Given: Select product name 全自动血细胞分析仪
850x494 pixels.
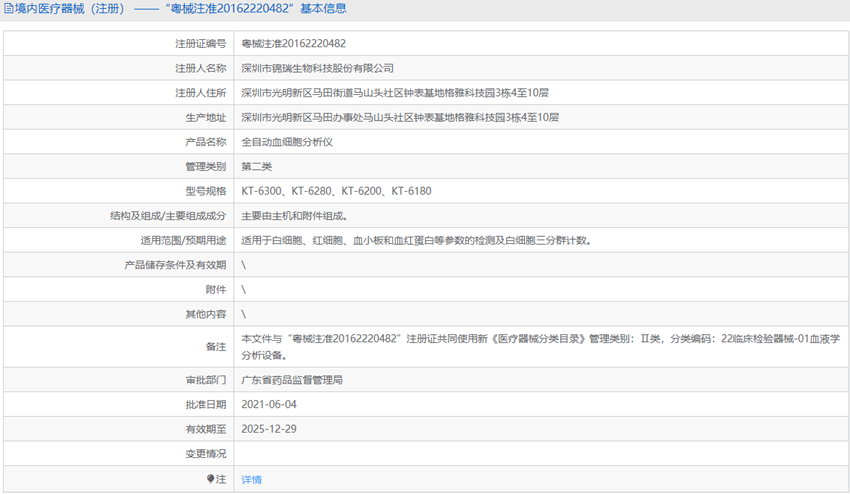Looking at the screenshot, I should click(x=287, y=142).
